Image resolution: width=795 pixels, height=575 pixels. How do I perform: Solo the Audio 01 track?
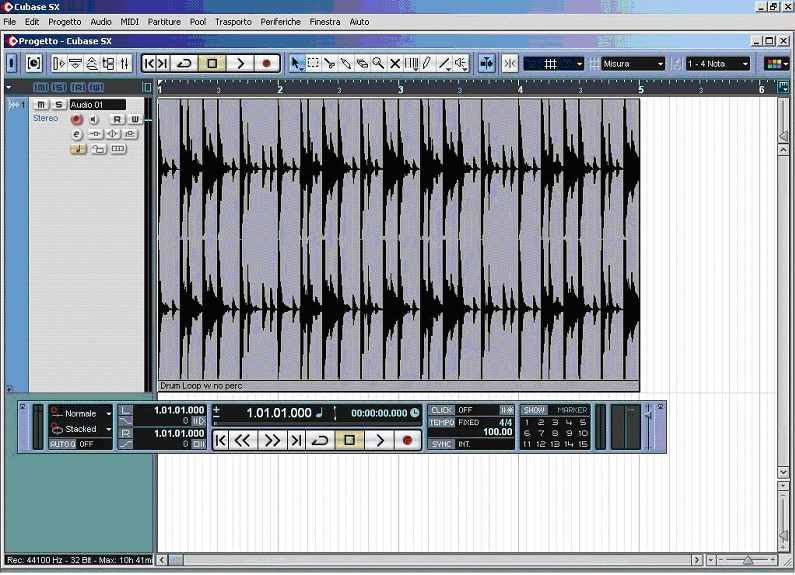[58, 104]
